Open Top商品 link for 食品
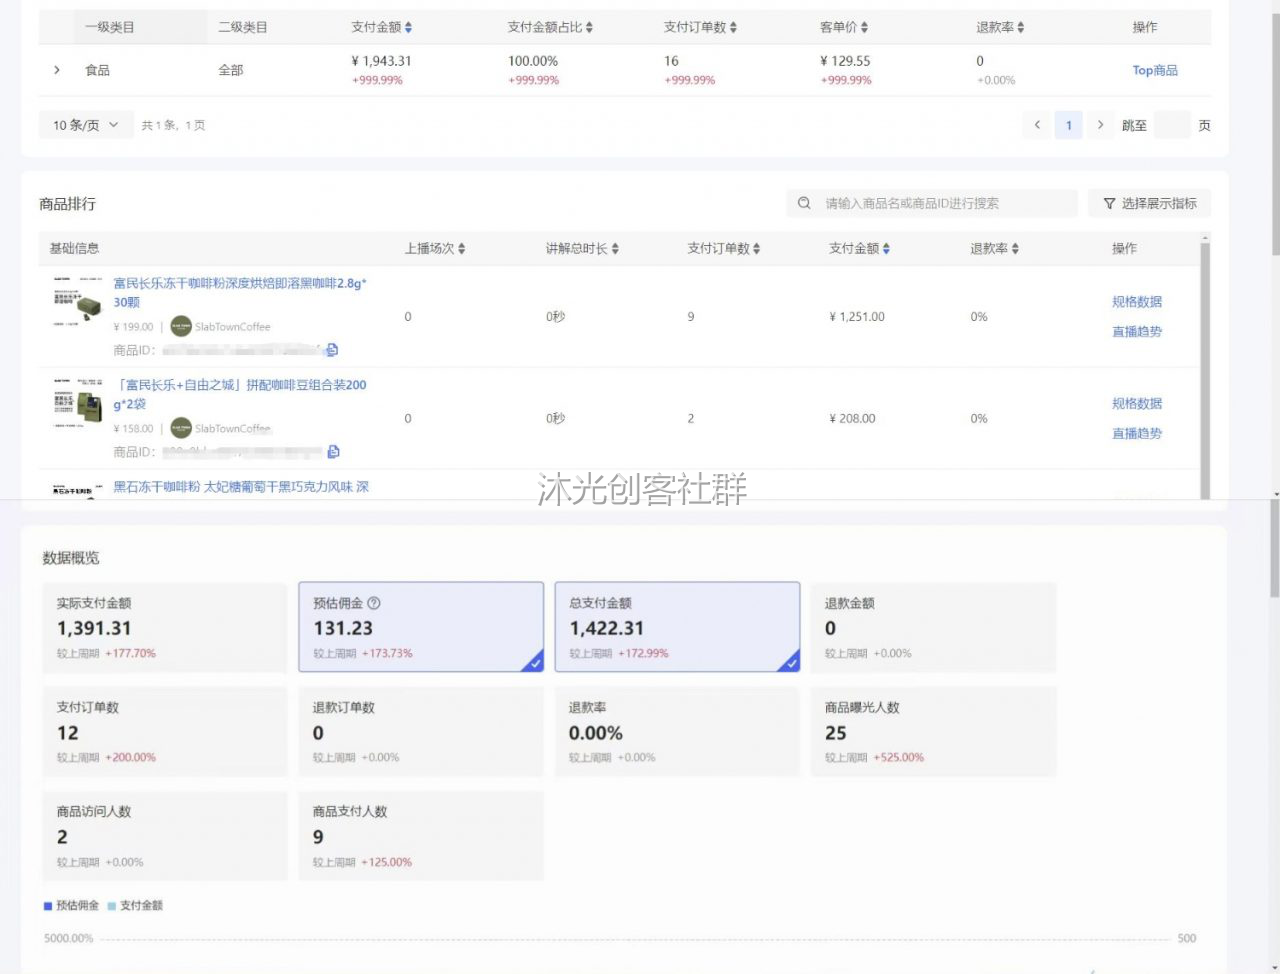This screenshot has width=1280, height=974. (x=1155, y=70)
